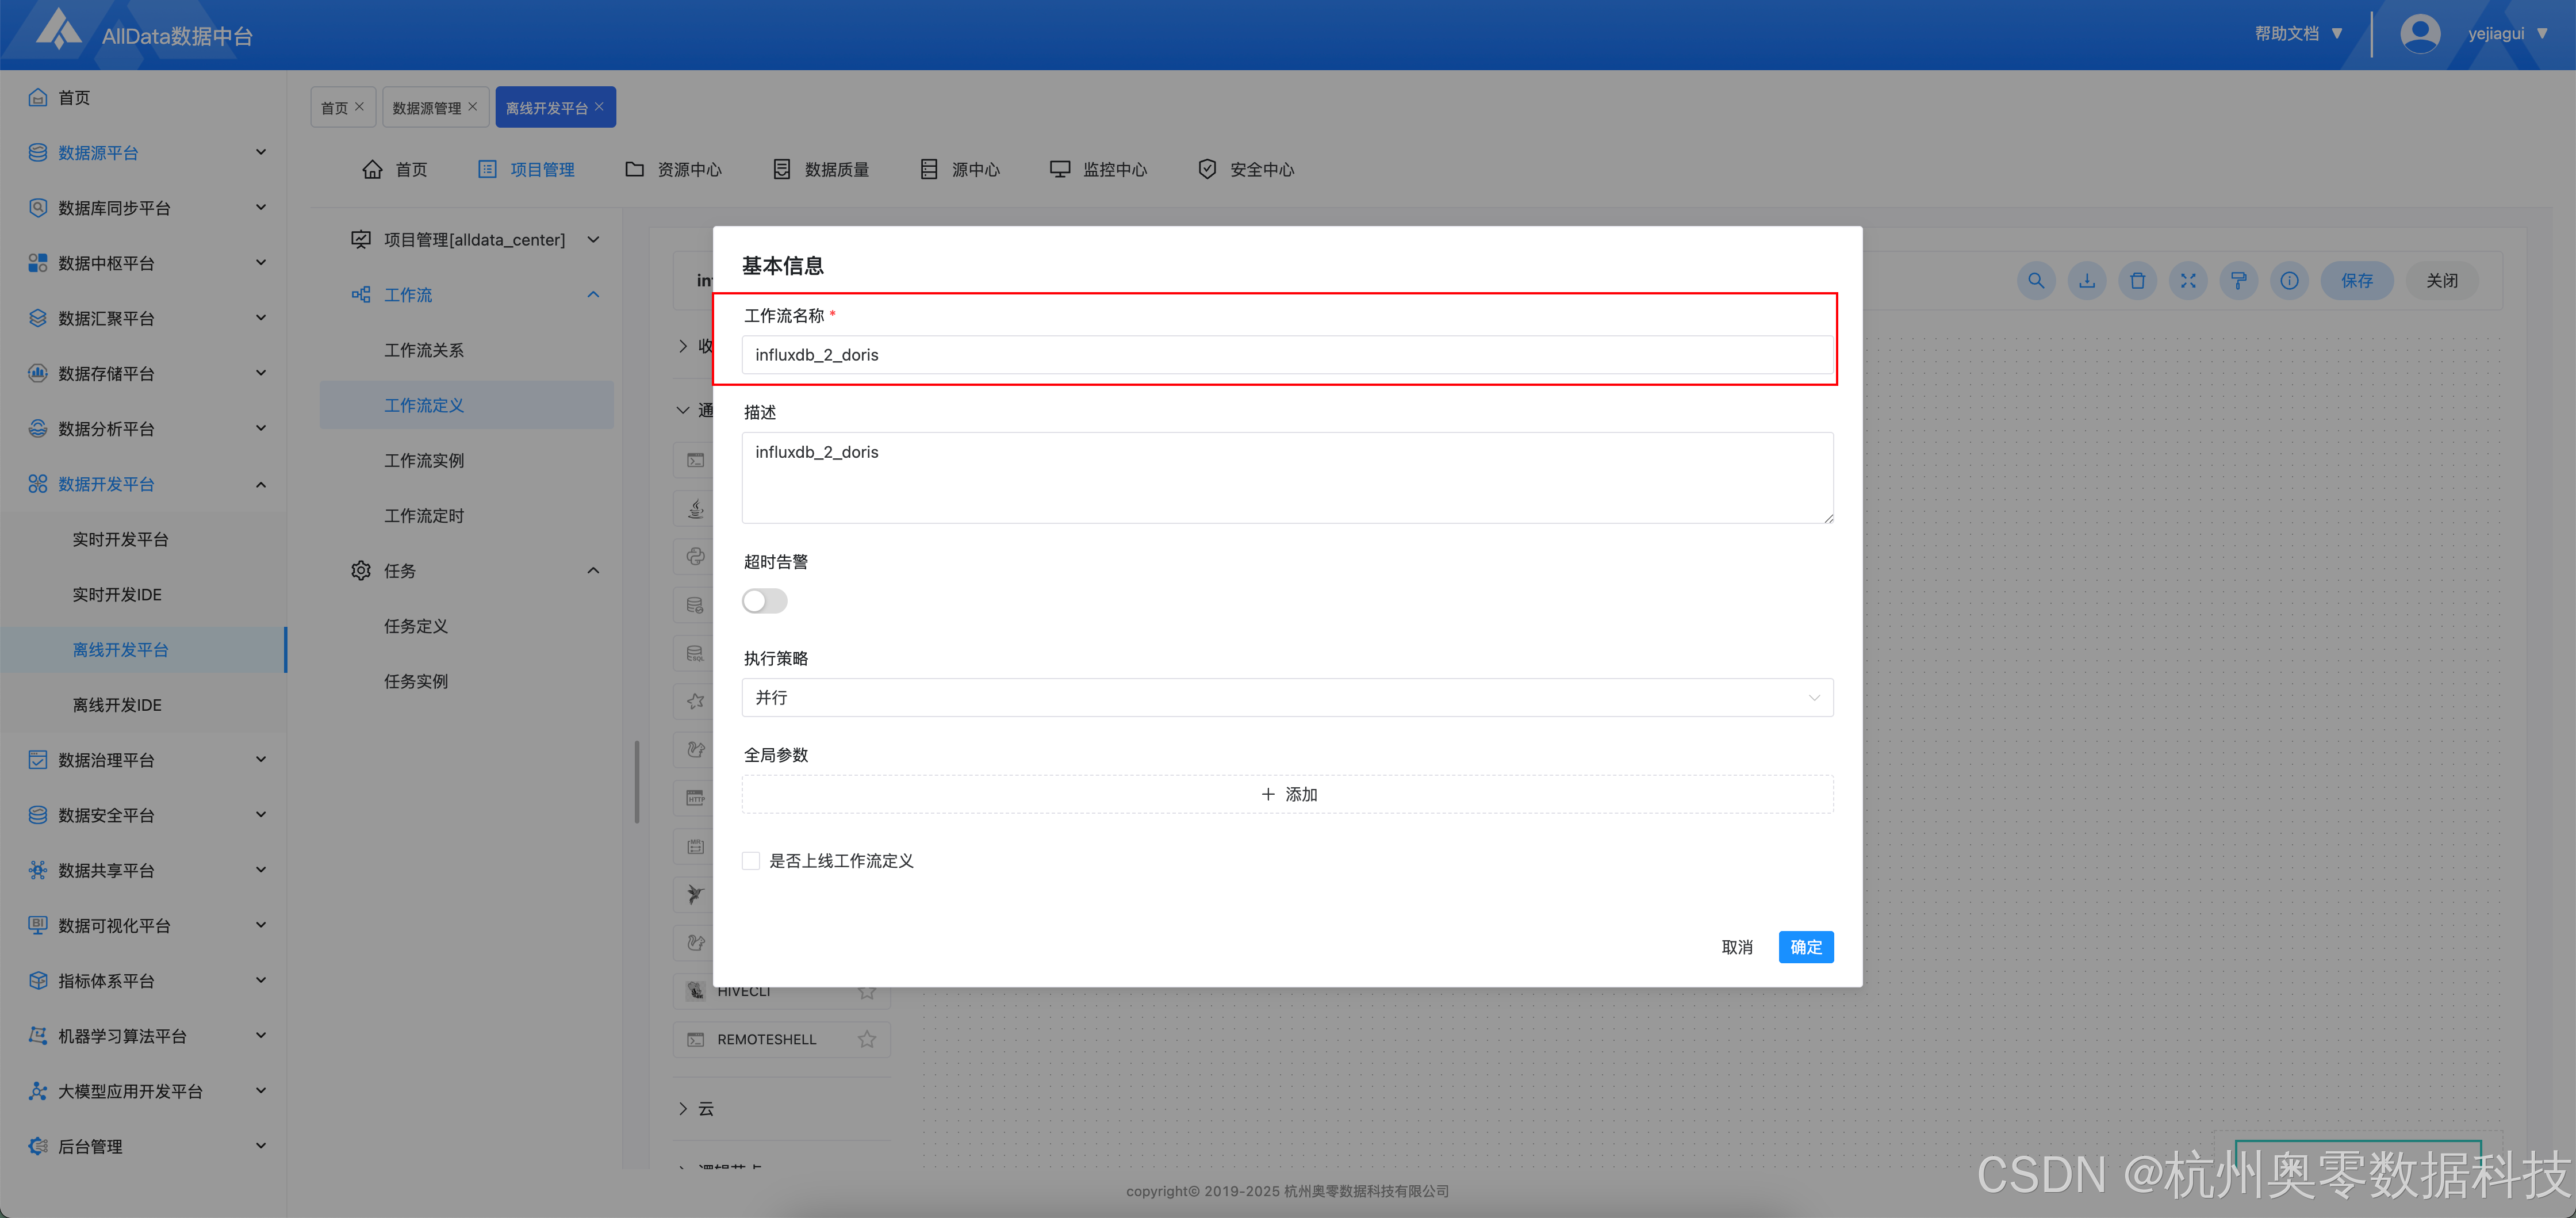Screen dimensions: 2576x1218
Task: Click the 数据源平台 database icon
Action: tap(38, 152)
